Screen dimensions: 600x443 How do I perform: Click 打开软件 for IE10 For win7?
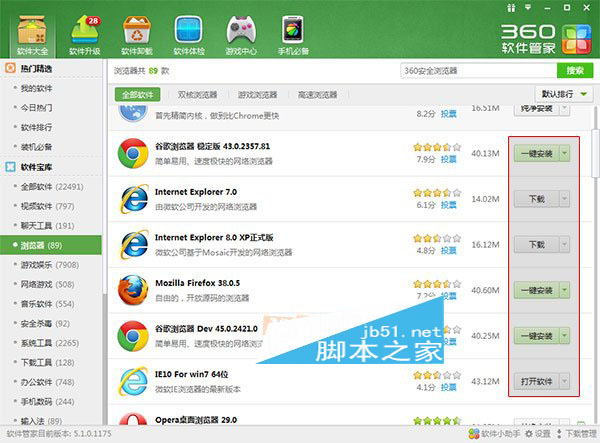pyautogui.click(x=536, y=381)
